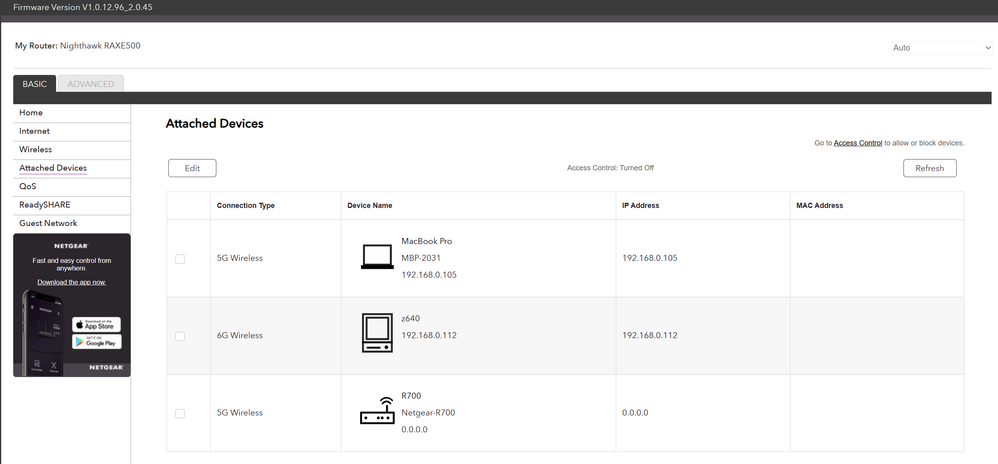998x464 pixels.
Task: Select the z640 device checkbox
Action: [180, 336]
